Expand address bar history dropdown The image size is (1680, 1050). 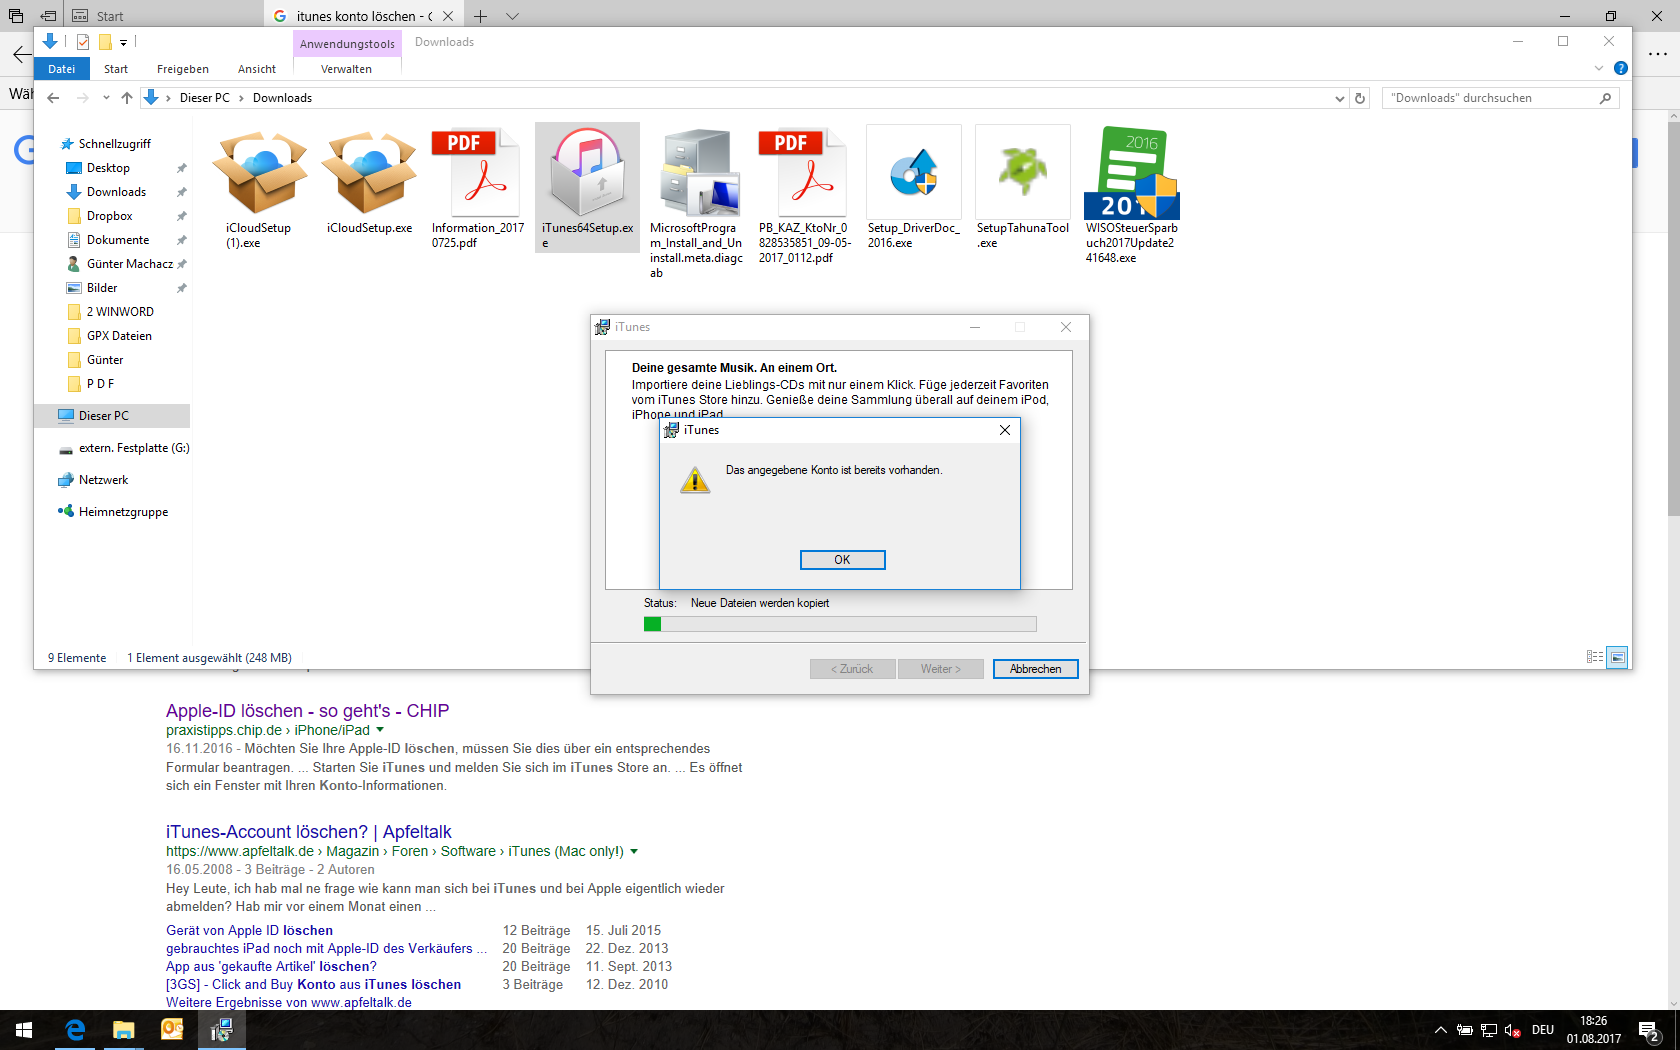click(x=1340, y=98)
